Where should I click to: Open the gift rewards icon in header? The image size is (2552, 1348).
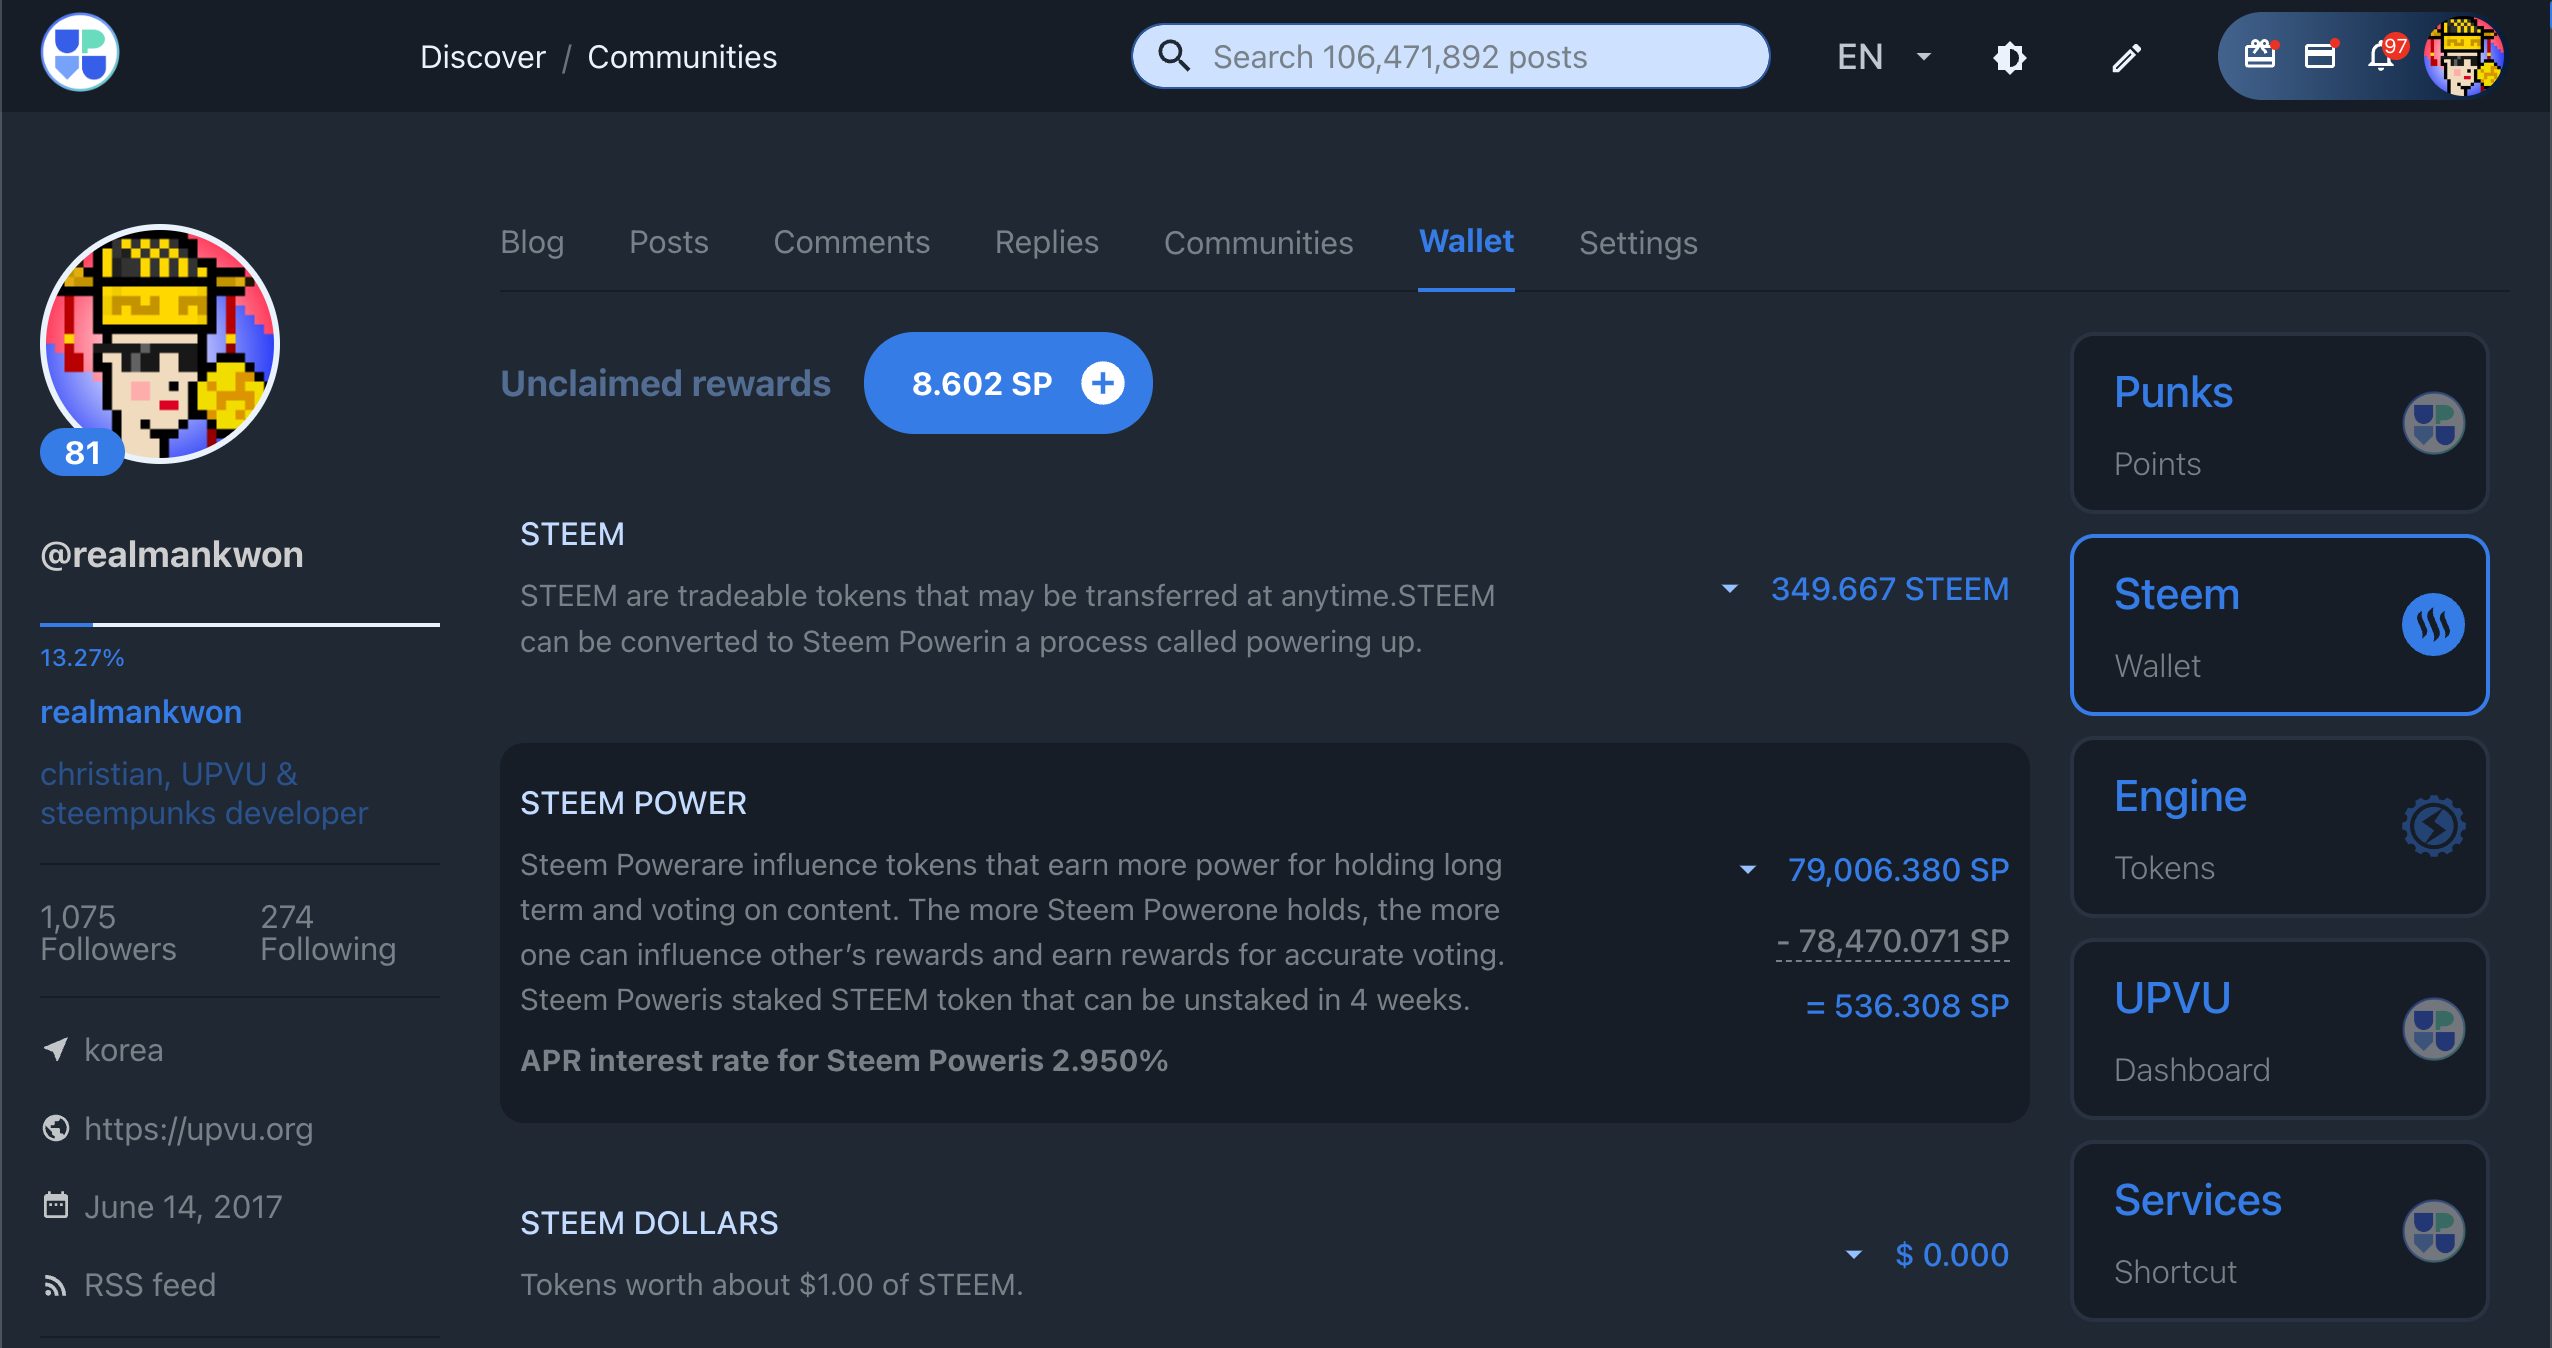click(x=2259, y=55)
